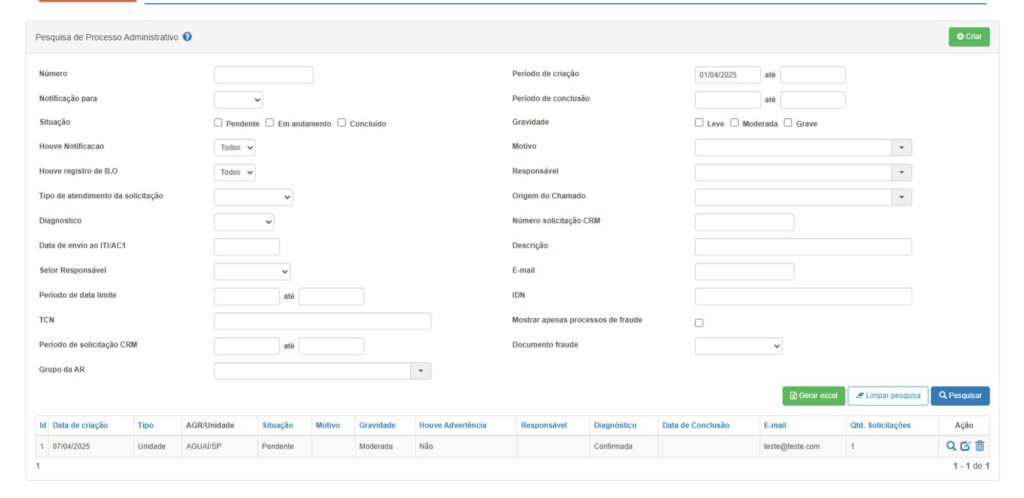The width and height of the screenshot is (1024, 498).
Task: Click the magnifier view icon in row
Action: click(x=952, y=446)
